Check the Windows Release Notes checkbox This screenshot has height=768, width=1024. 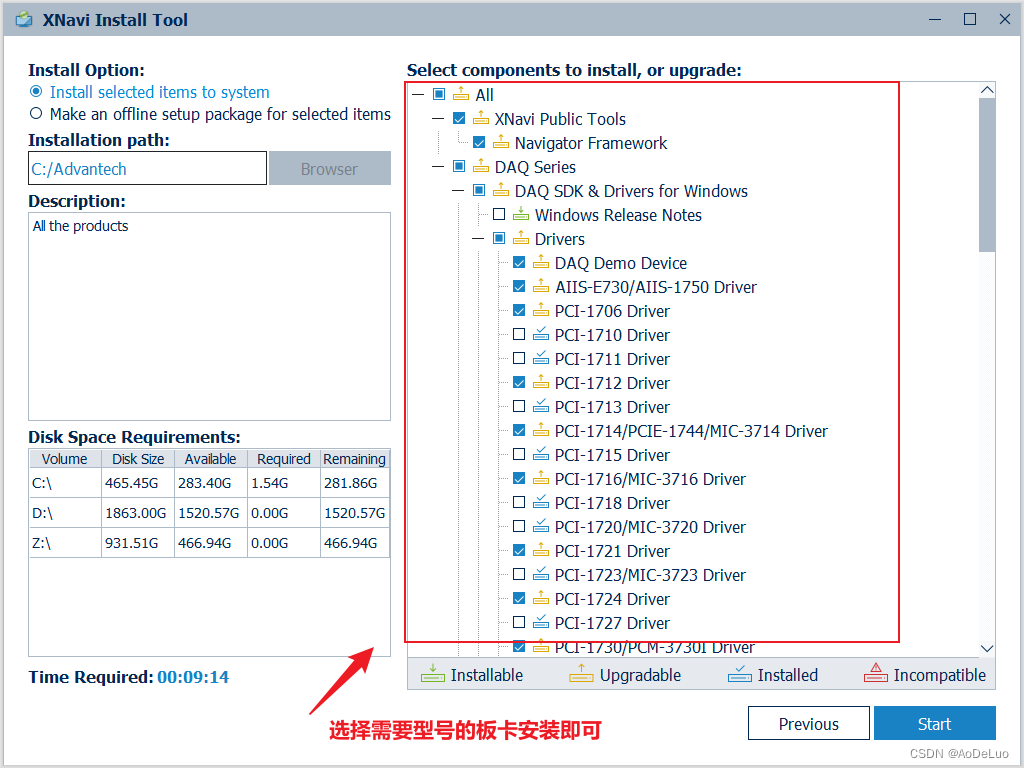point(499,214)
